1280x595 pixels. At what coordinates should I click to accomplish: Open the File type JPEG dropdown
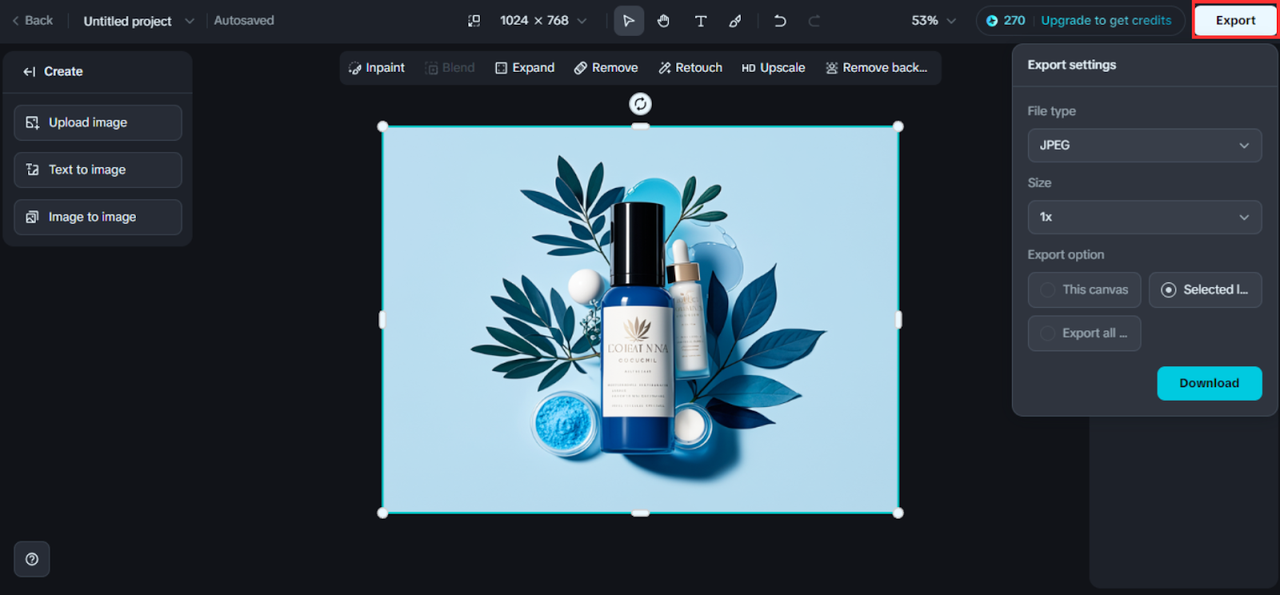(1144, 145)
